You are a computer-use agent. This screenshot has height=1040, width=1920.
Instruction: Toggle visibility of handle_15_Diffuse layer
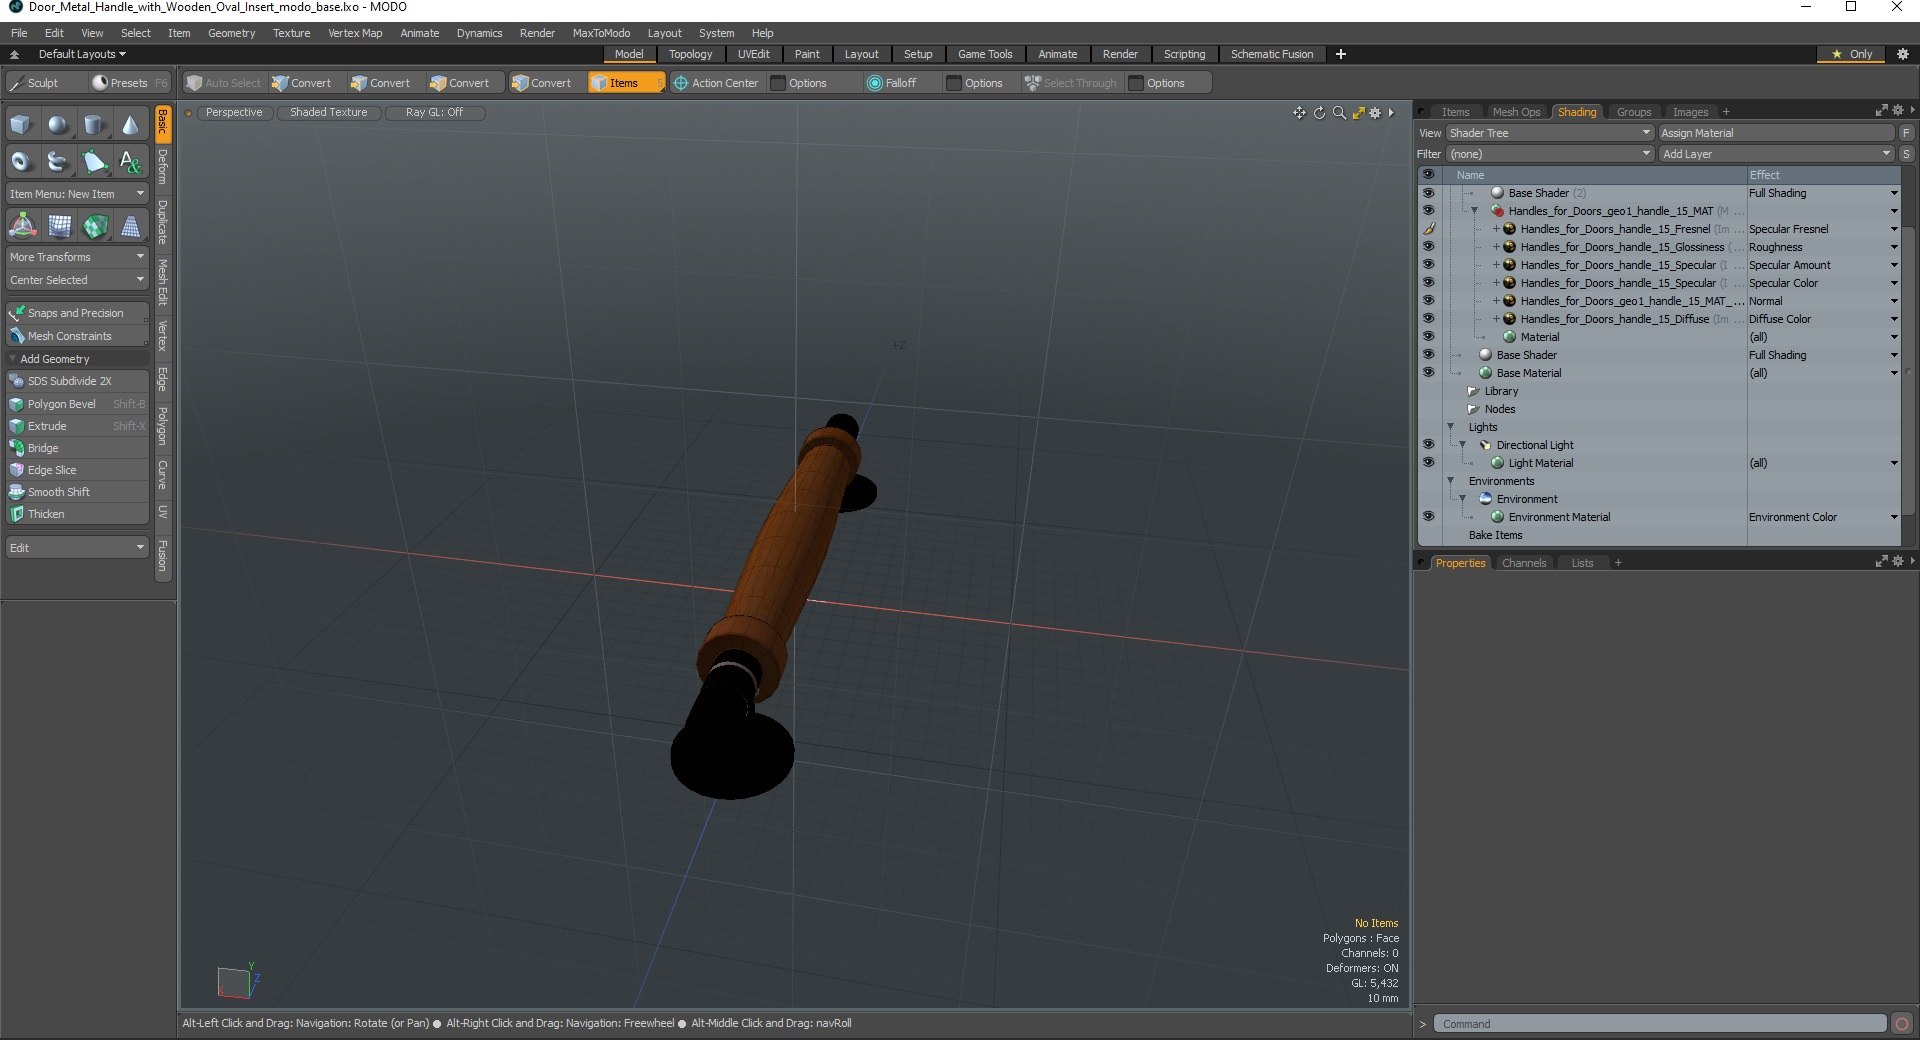coord(1428,319)
